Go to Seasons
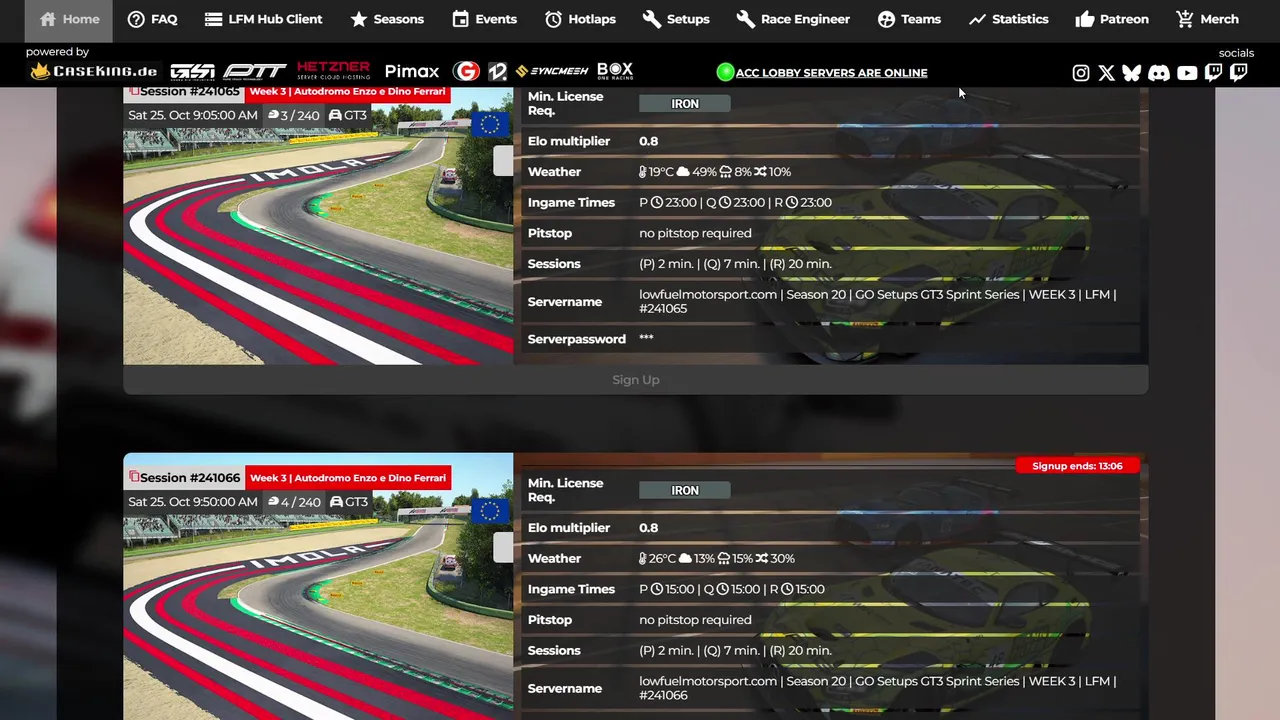 pos(387,19)
